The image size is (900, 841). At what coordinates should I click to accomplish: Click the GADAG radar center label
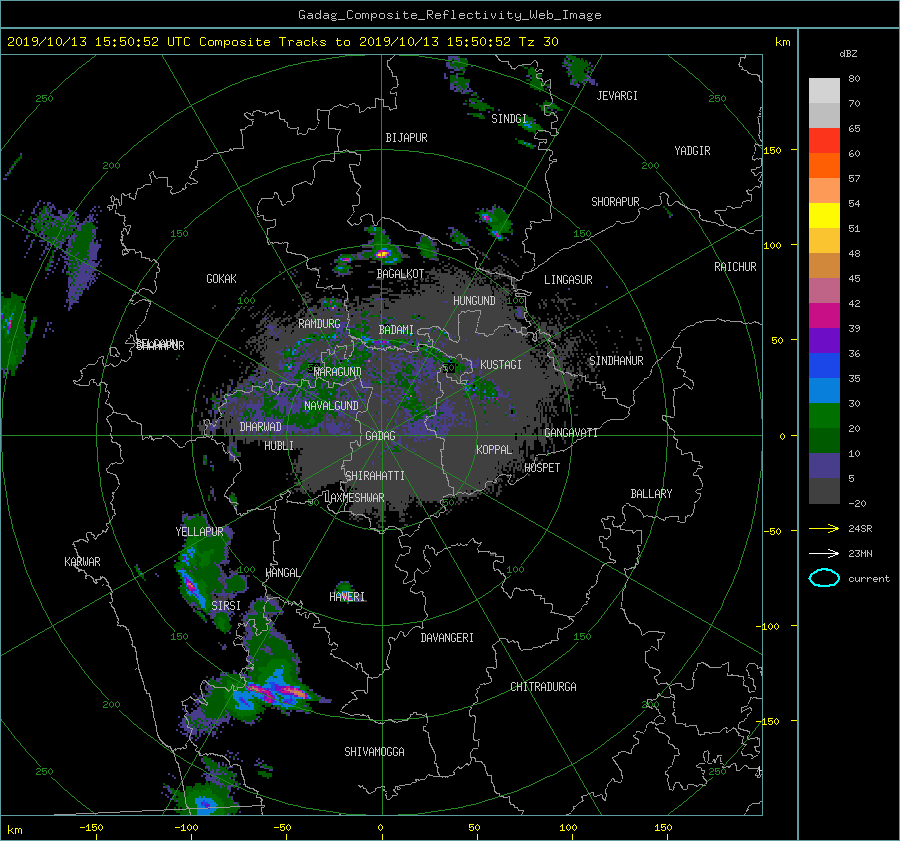point(381,436)
